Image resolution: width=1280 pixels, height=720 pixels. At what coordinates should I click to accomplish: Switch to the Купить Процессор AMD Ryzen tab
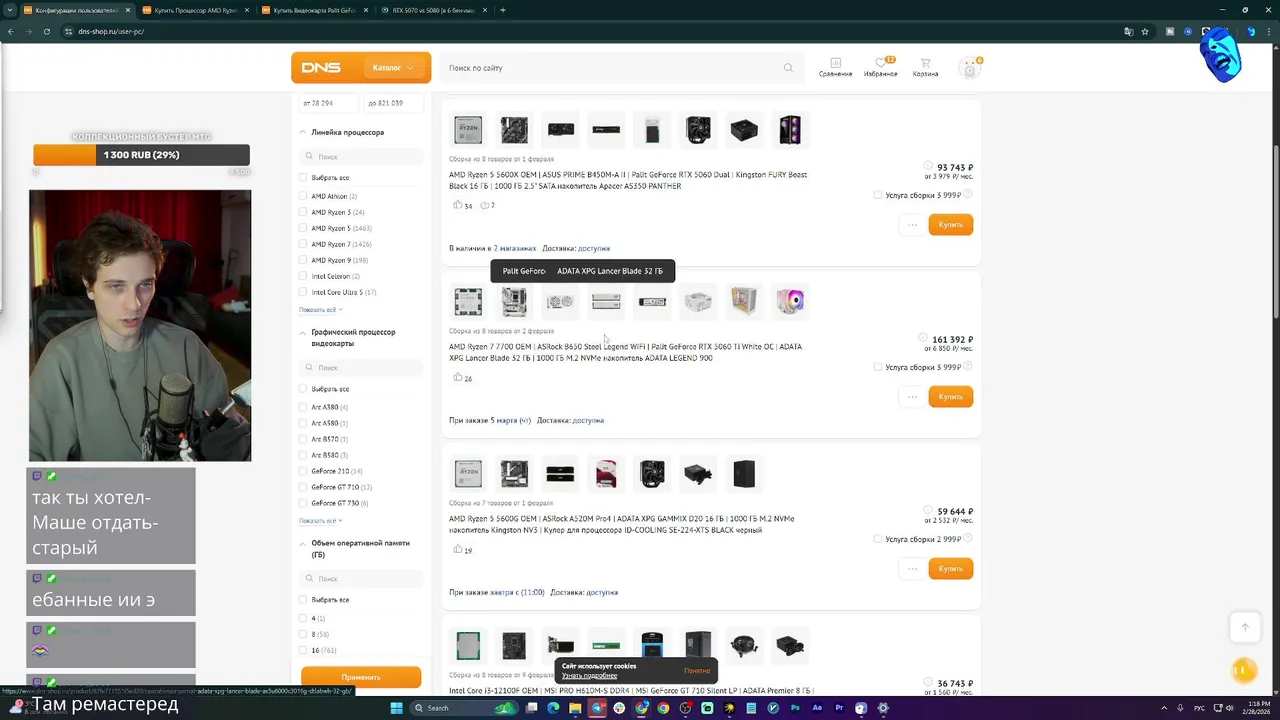tap(196, 10)
